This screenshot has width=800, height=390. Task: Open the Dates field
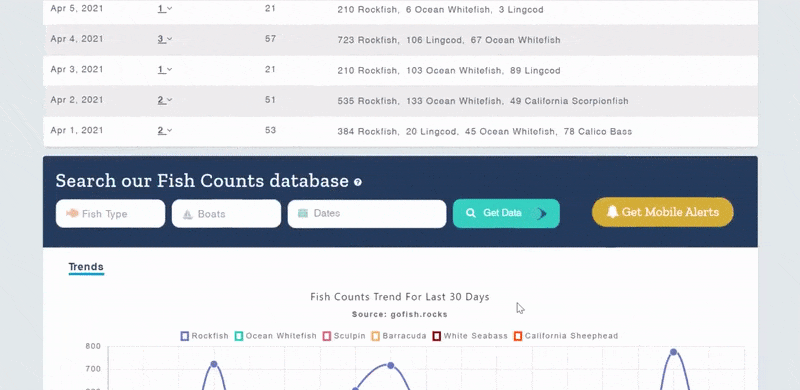[x=367, y=213]
